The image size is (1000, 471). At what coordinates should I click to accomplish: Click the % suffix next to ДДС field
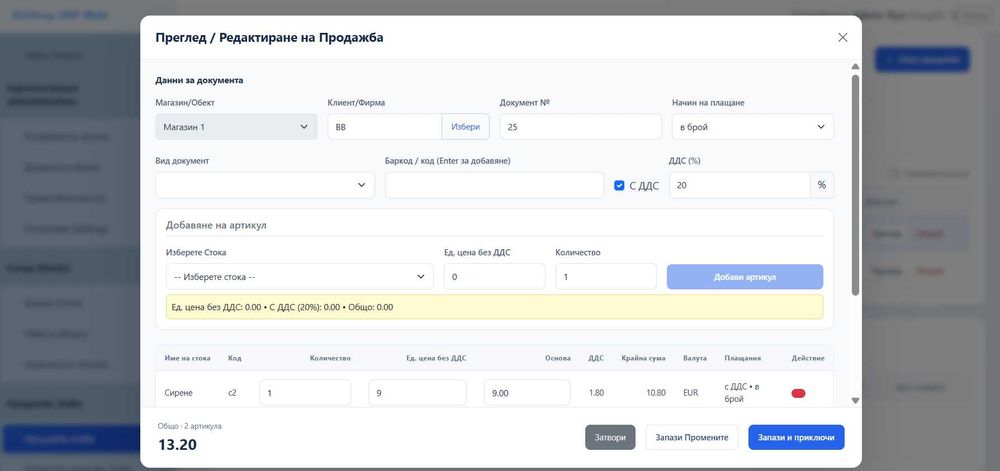click(x=821, y=185)
